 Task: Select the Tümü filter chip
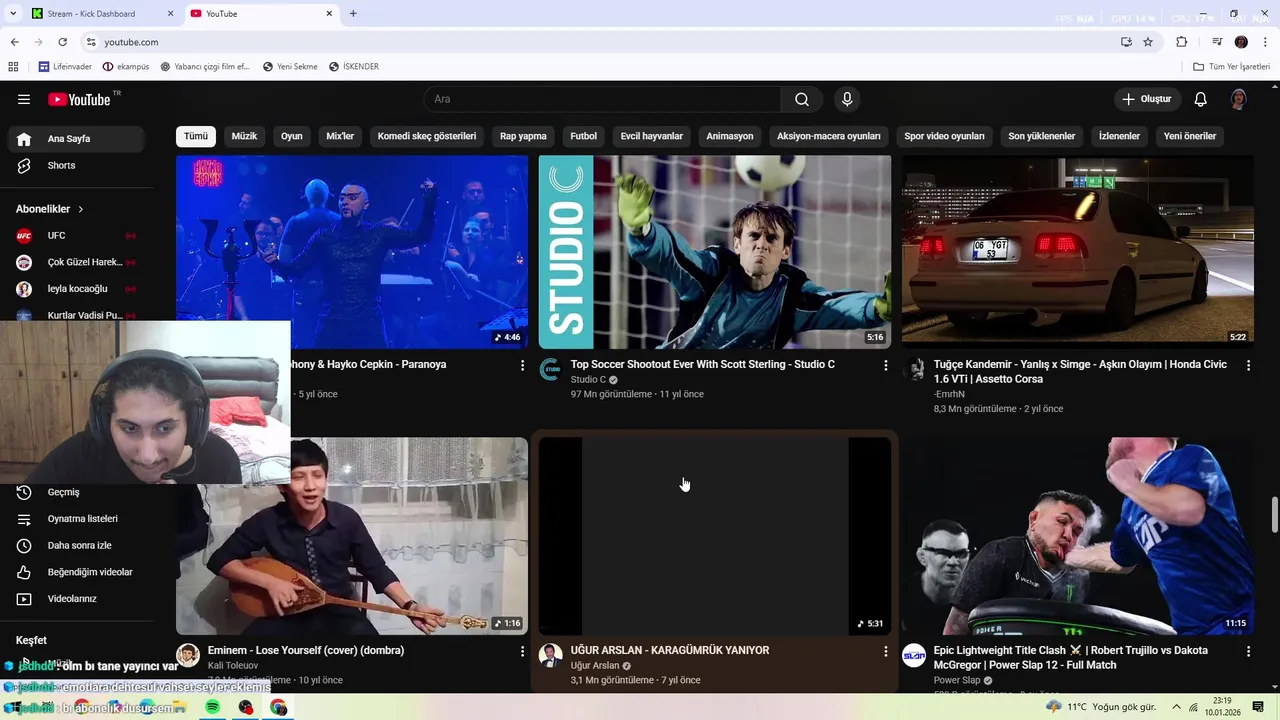point(196,136)
